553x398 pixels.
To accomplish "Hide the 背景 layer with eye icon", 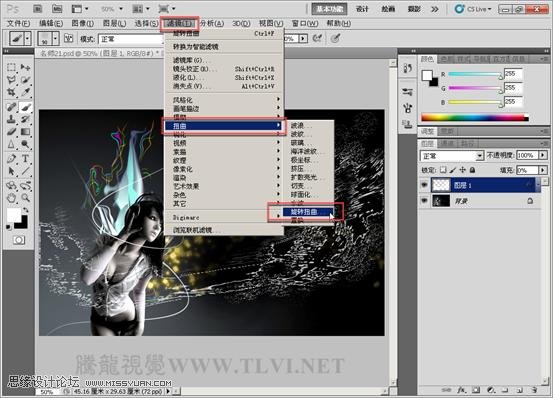I will click(x=424, y=201).
